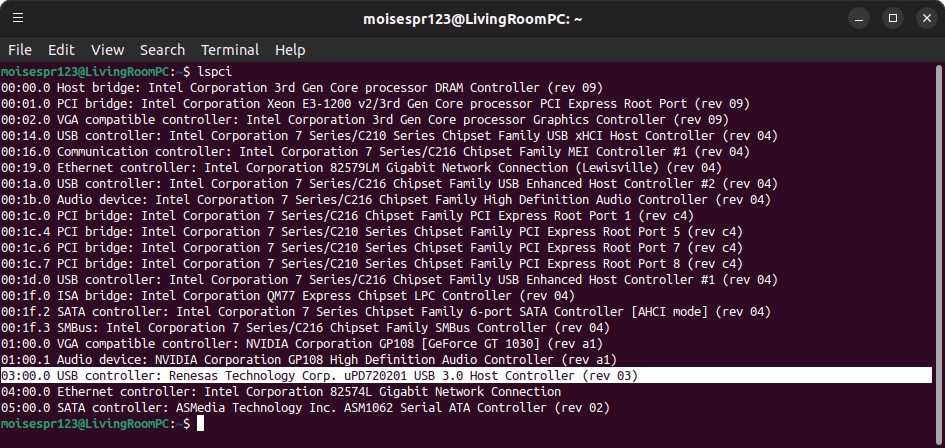
Task: Click the NVIDIA GeForce GT 1030 line
Action: pyautogui.click(x=302, y=344)
